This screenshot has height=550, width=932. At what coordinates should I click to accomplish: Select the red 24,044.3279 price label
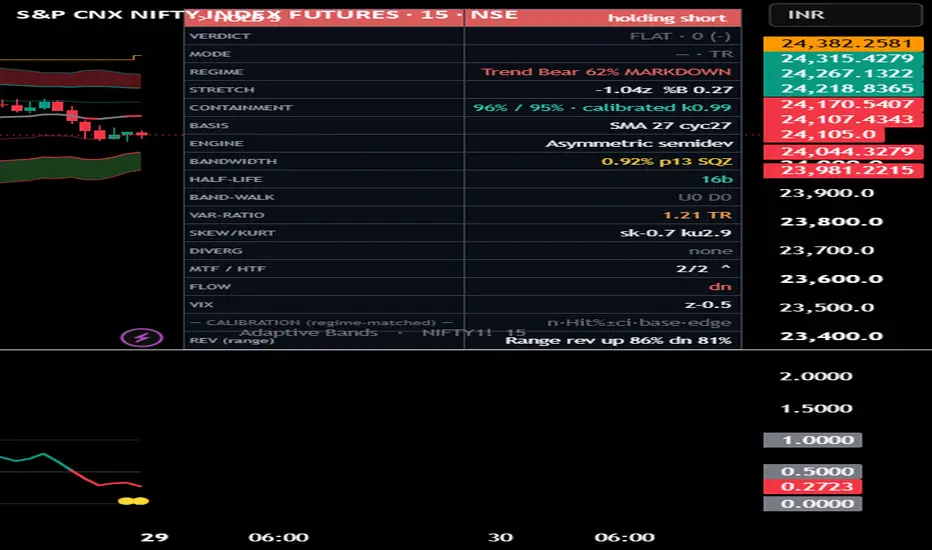(x=843, y=152)
